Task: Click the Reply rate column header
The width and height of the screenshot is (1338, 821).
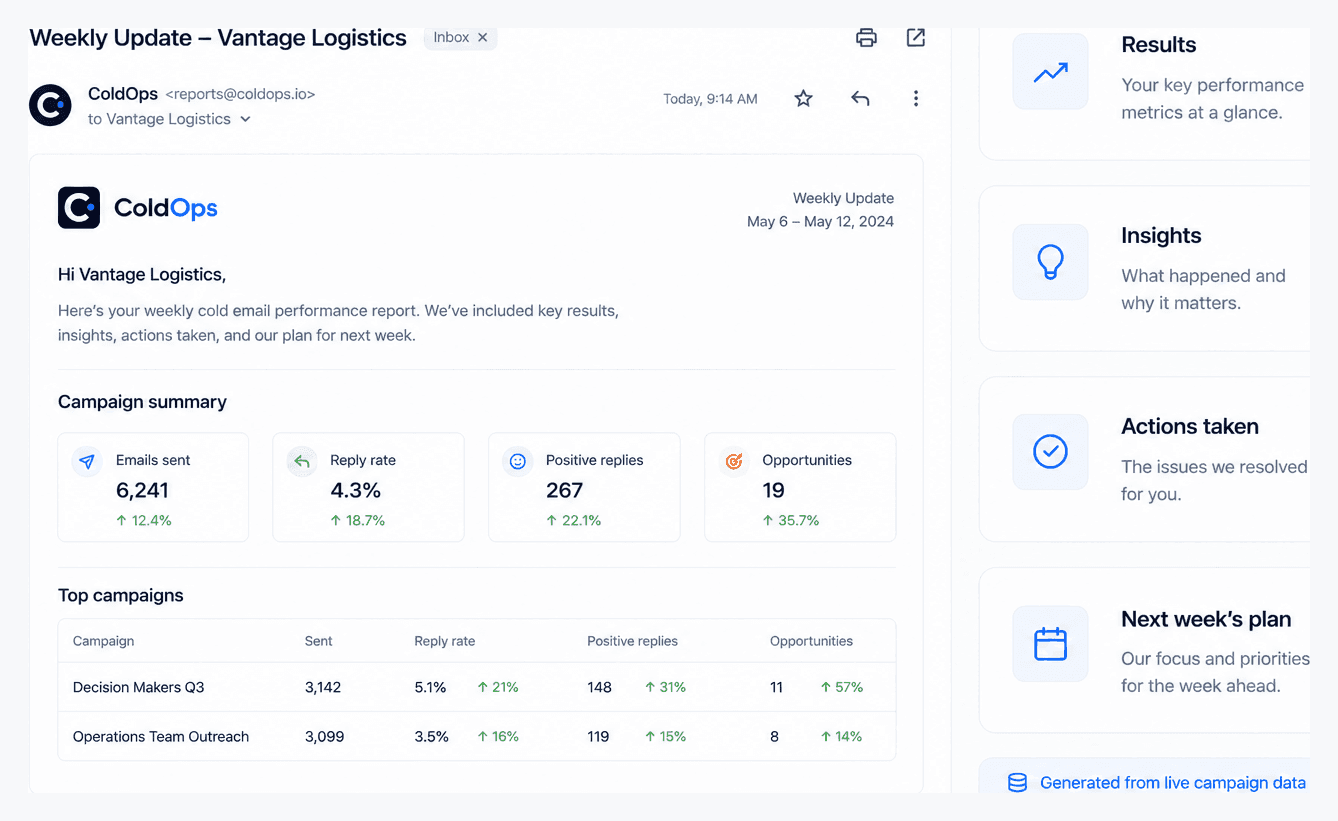Action: [445, 641]
